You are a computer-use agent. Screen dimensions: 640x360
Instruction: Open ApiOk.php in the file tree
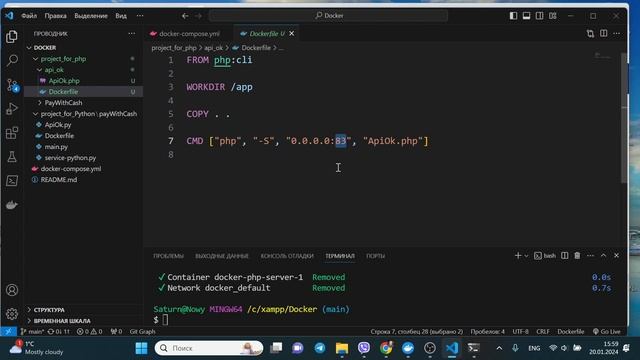pyautogui.click(x=64, y=81)
